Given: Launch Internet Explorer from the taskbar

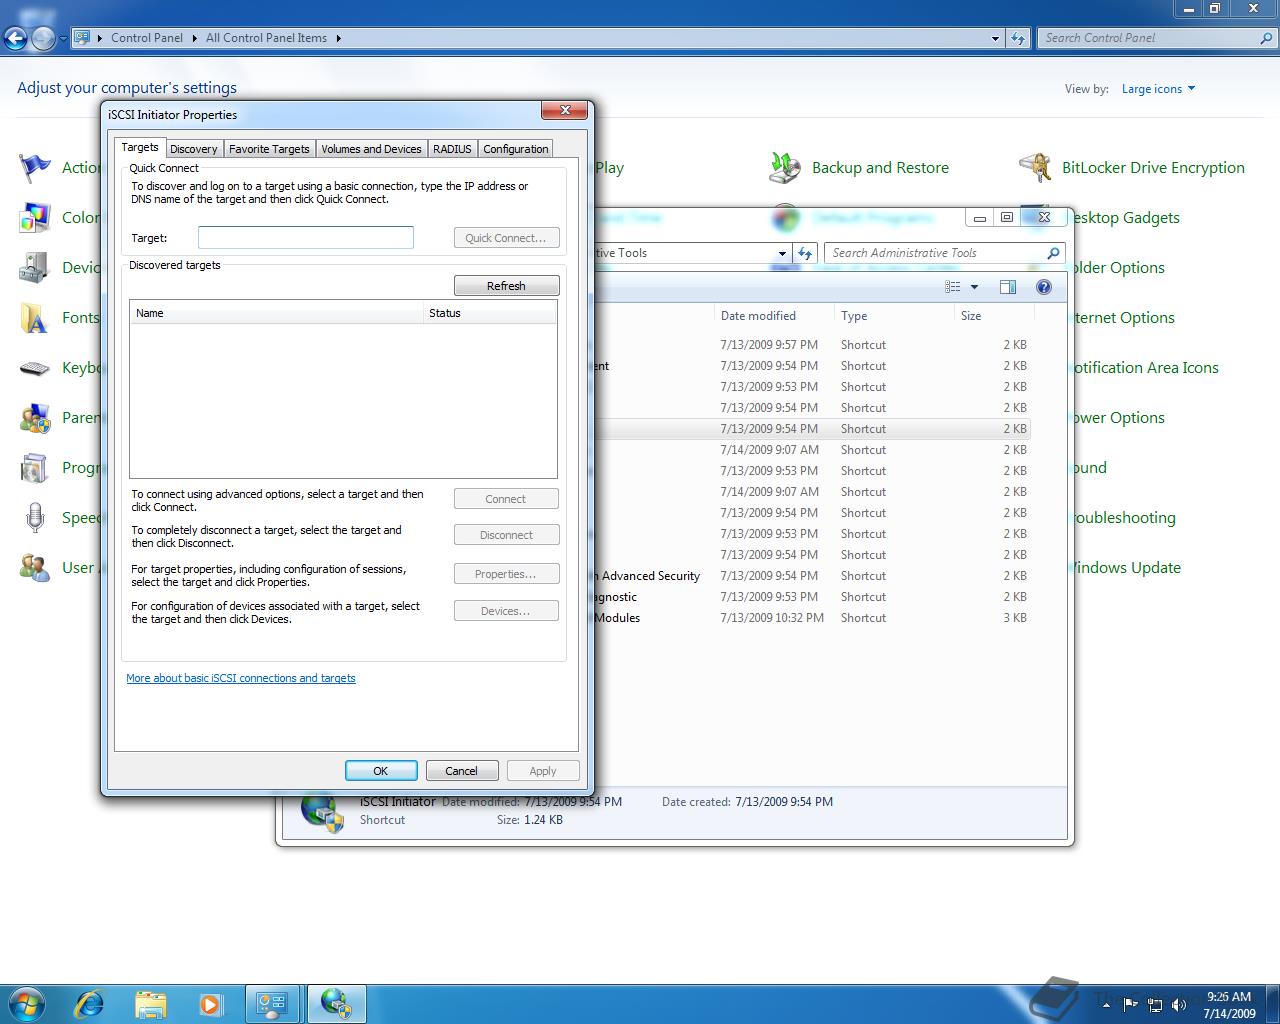Looking at the screenshot, I should point(89,1003).
